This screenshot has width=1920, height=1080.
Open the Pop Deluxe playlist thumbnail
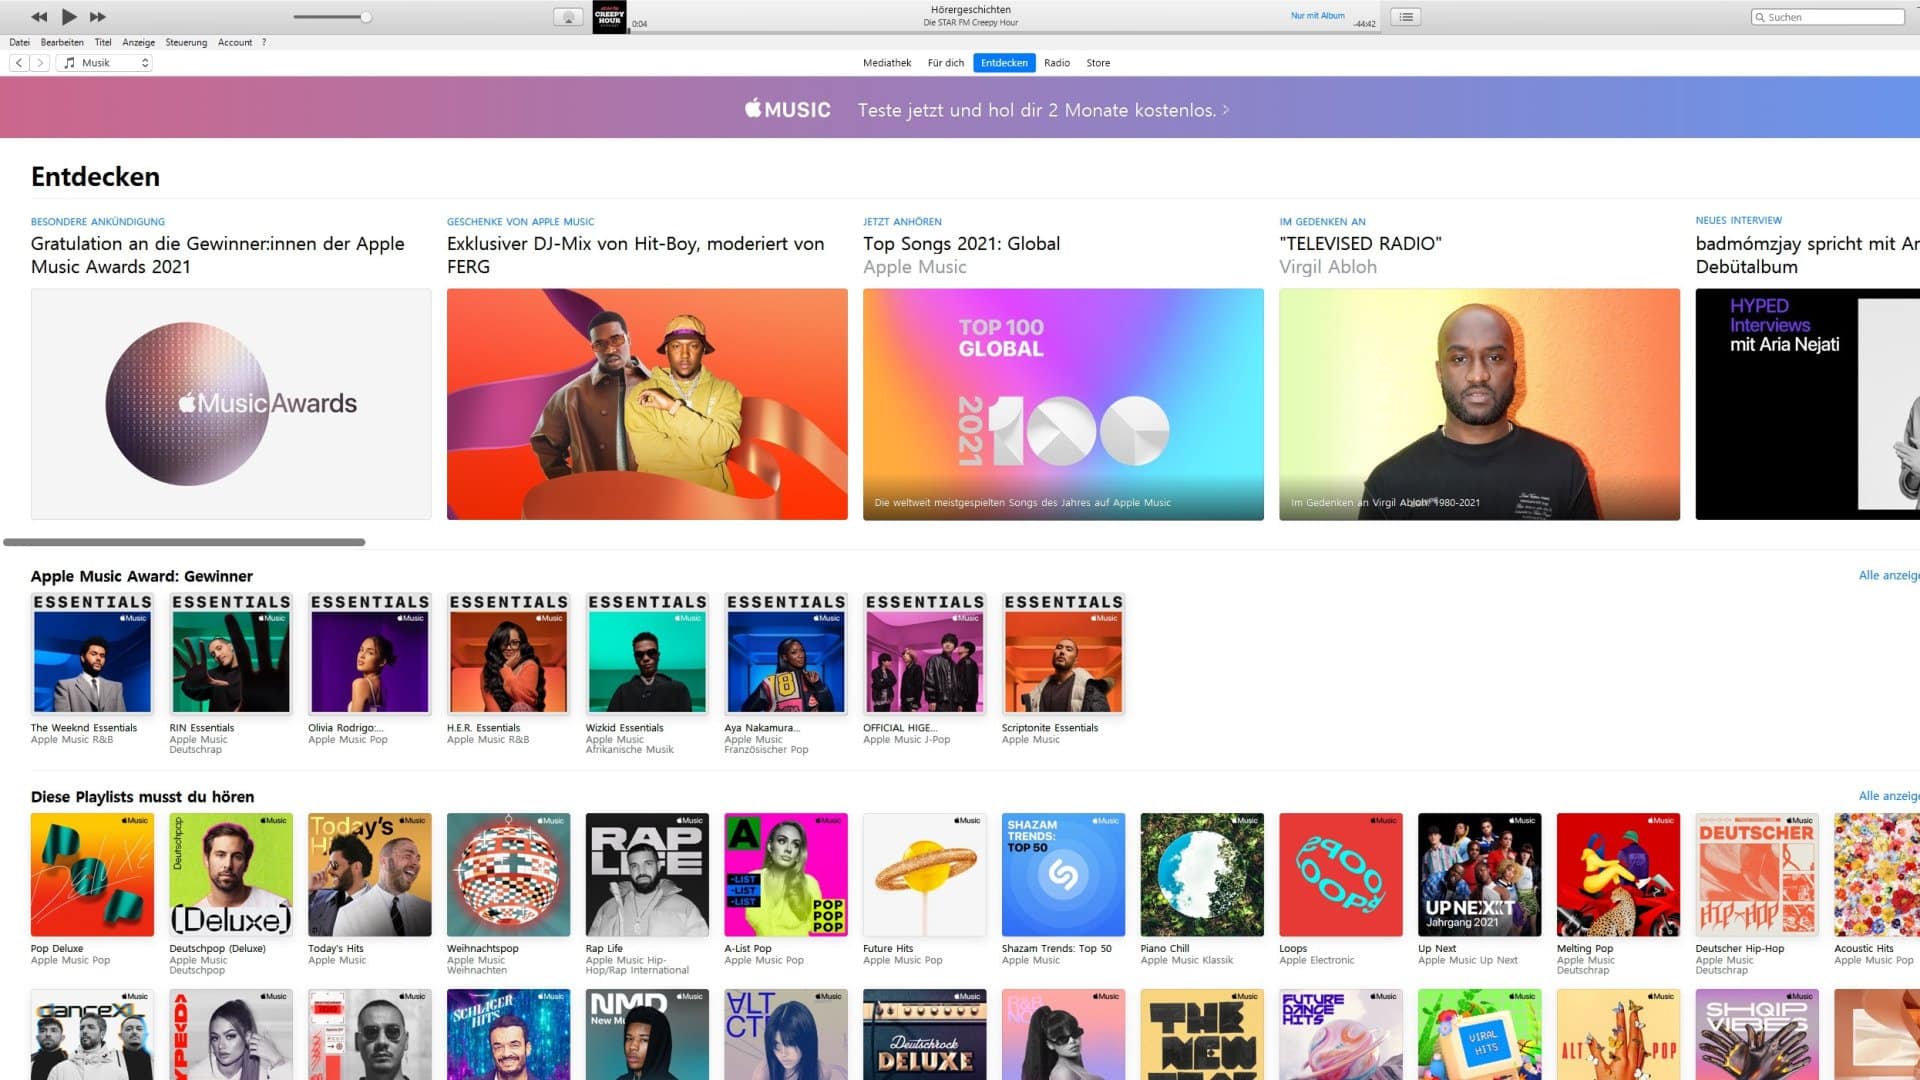pos(91,873)
